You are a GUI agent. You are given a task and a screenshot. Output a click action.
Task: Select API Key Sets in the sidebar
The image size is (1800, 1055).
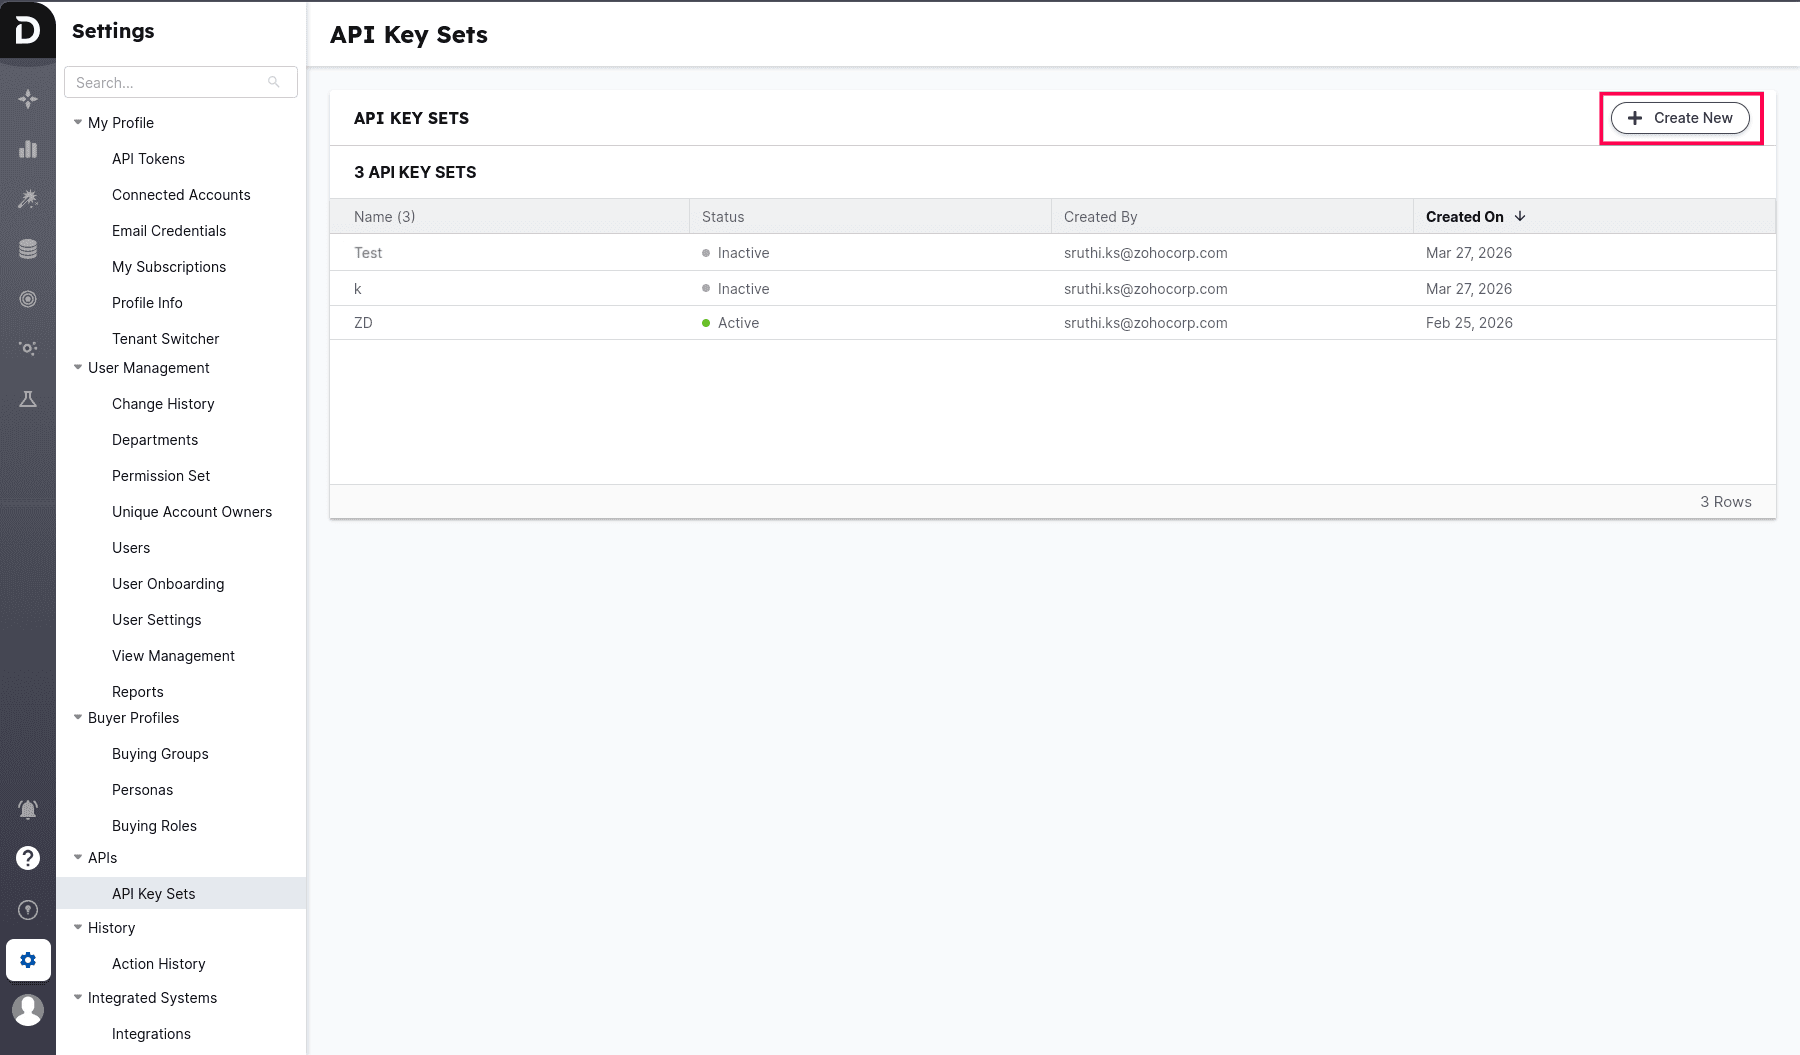point(181,893)
